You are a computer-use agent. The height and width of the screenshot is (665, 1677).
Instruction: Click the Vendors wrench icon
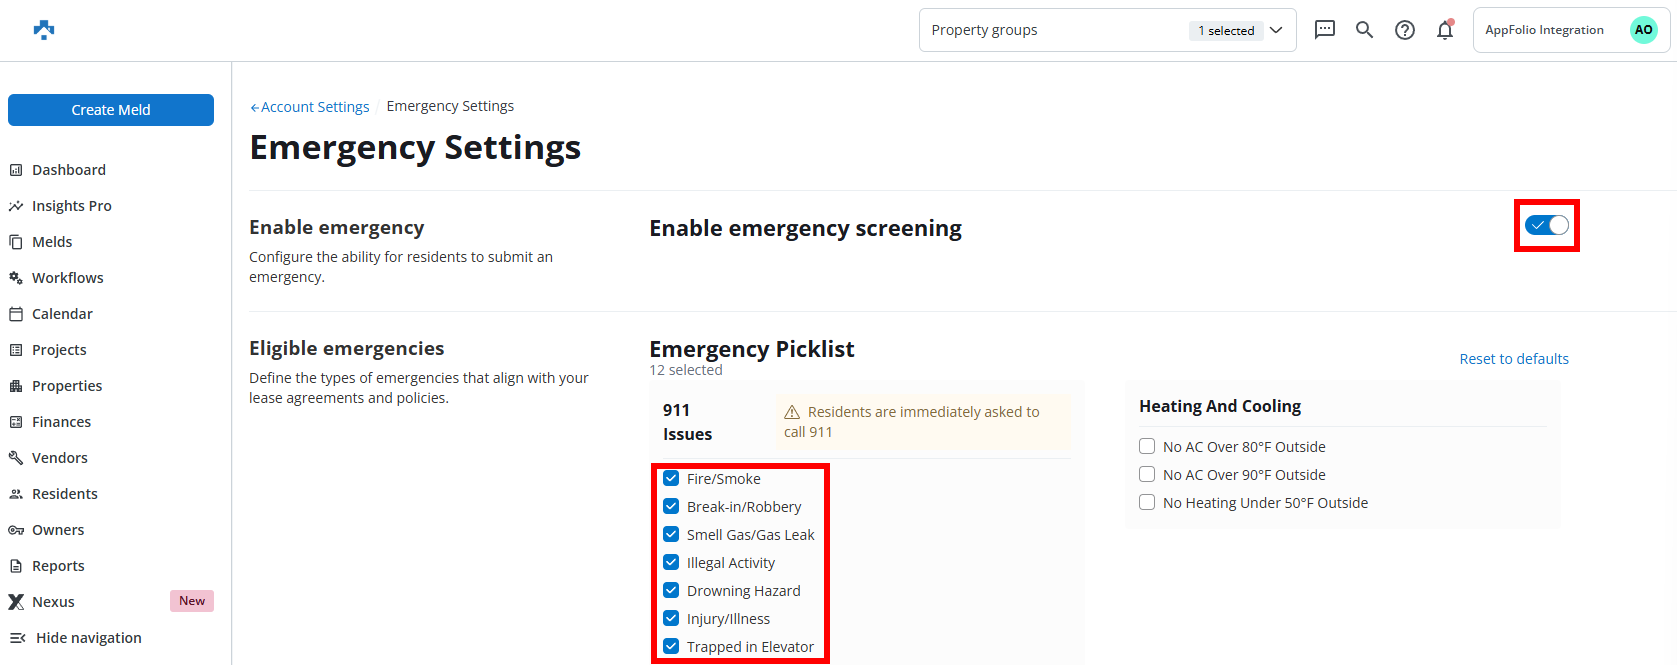pos(16,458)
